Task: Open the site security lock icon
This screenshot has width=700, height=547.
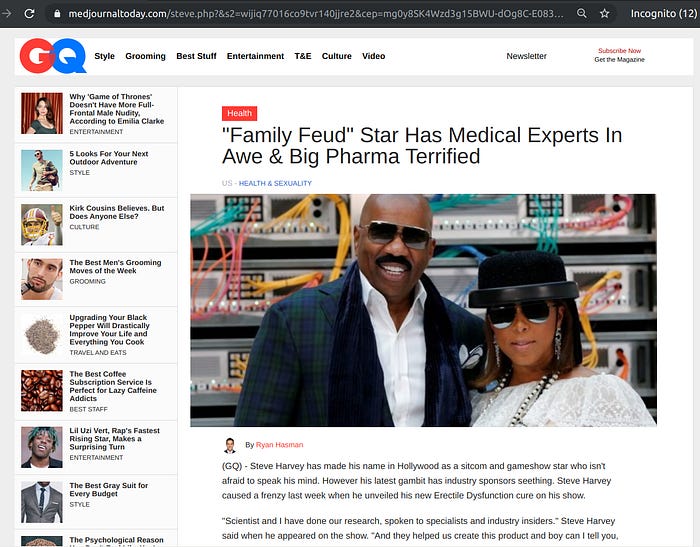Action: click(x=57, y=14)
